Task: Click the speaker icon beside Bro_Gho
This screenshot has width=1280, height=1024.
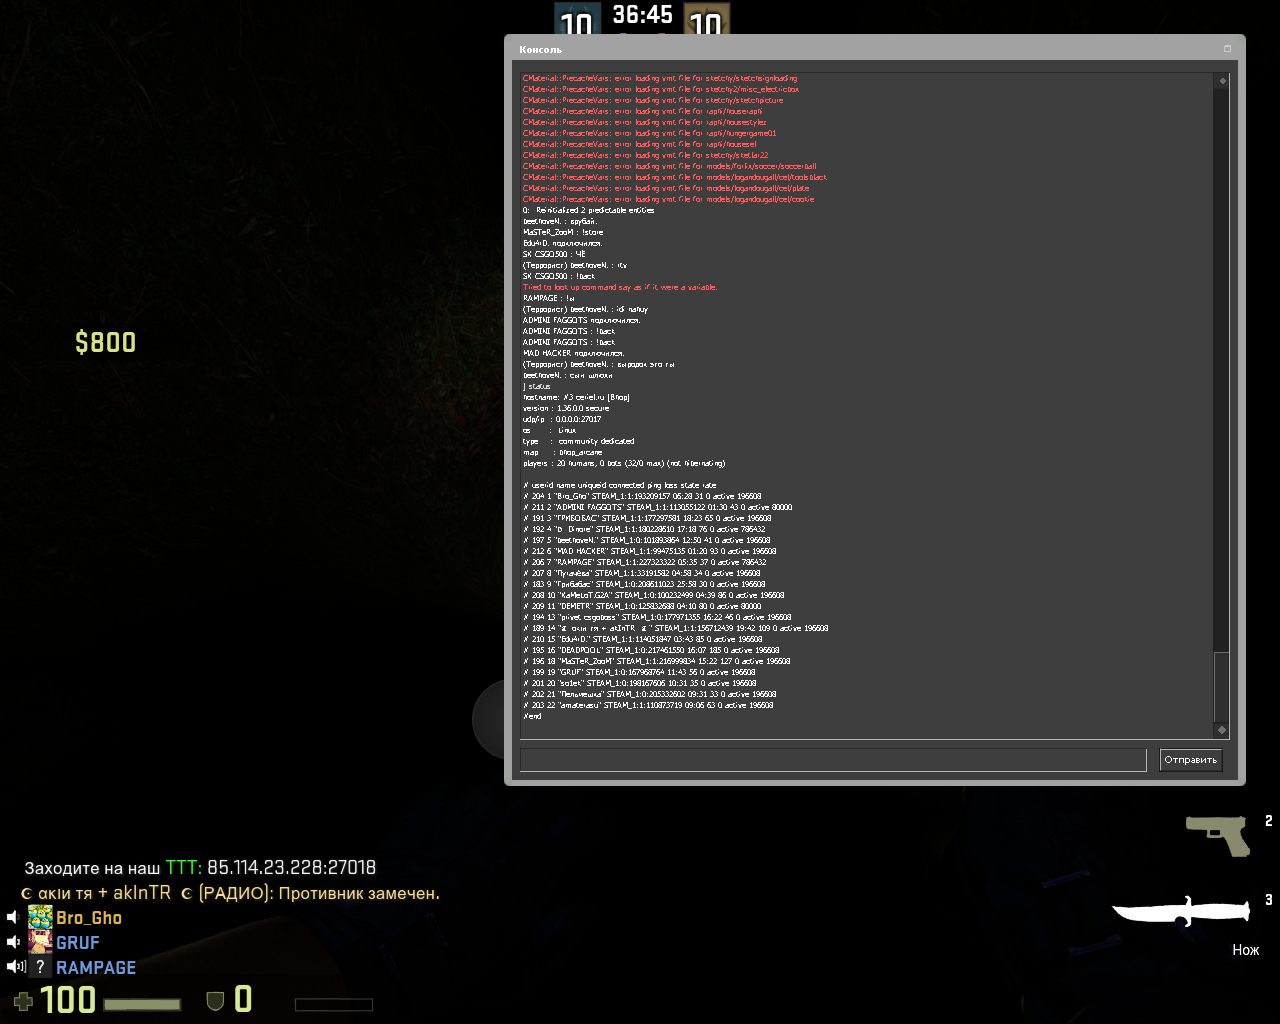Action: click(14, 917)
